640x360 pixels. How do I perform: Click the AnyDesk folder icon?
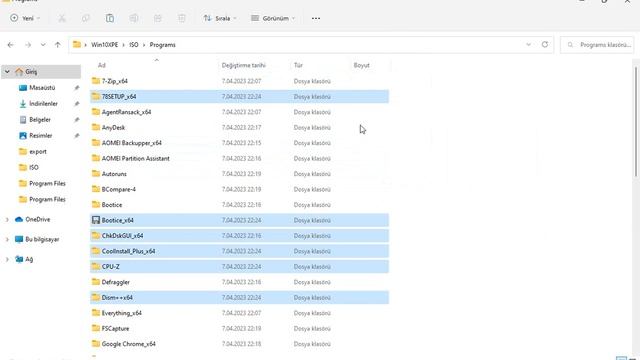point(96,127)
